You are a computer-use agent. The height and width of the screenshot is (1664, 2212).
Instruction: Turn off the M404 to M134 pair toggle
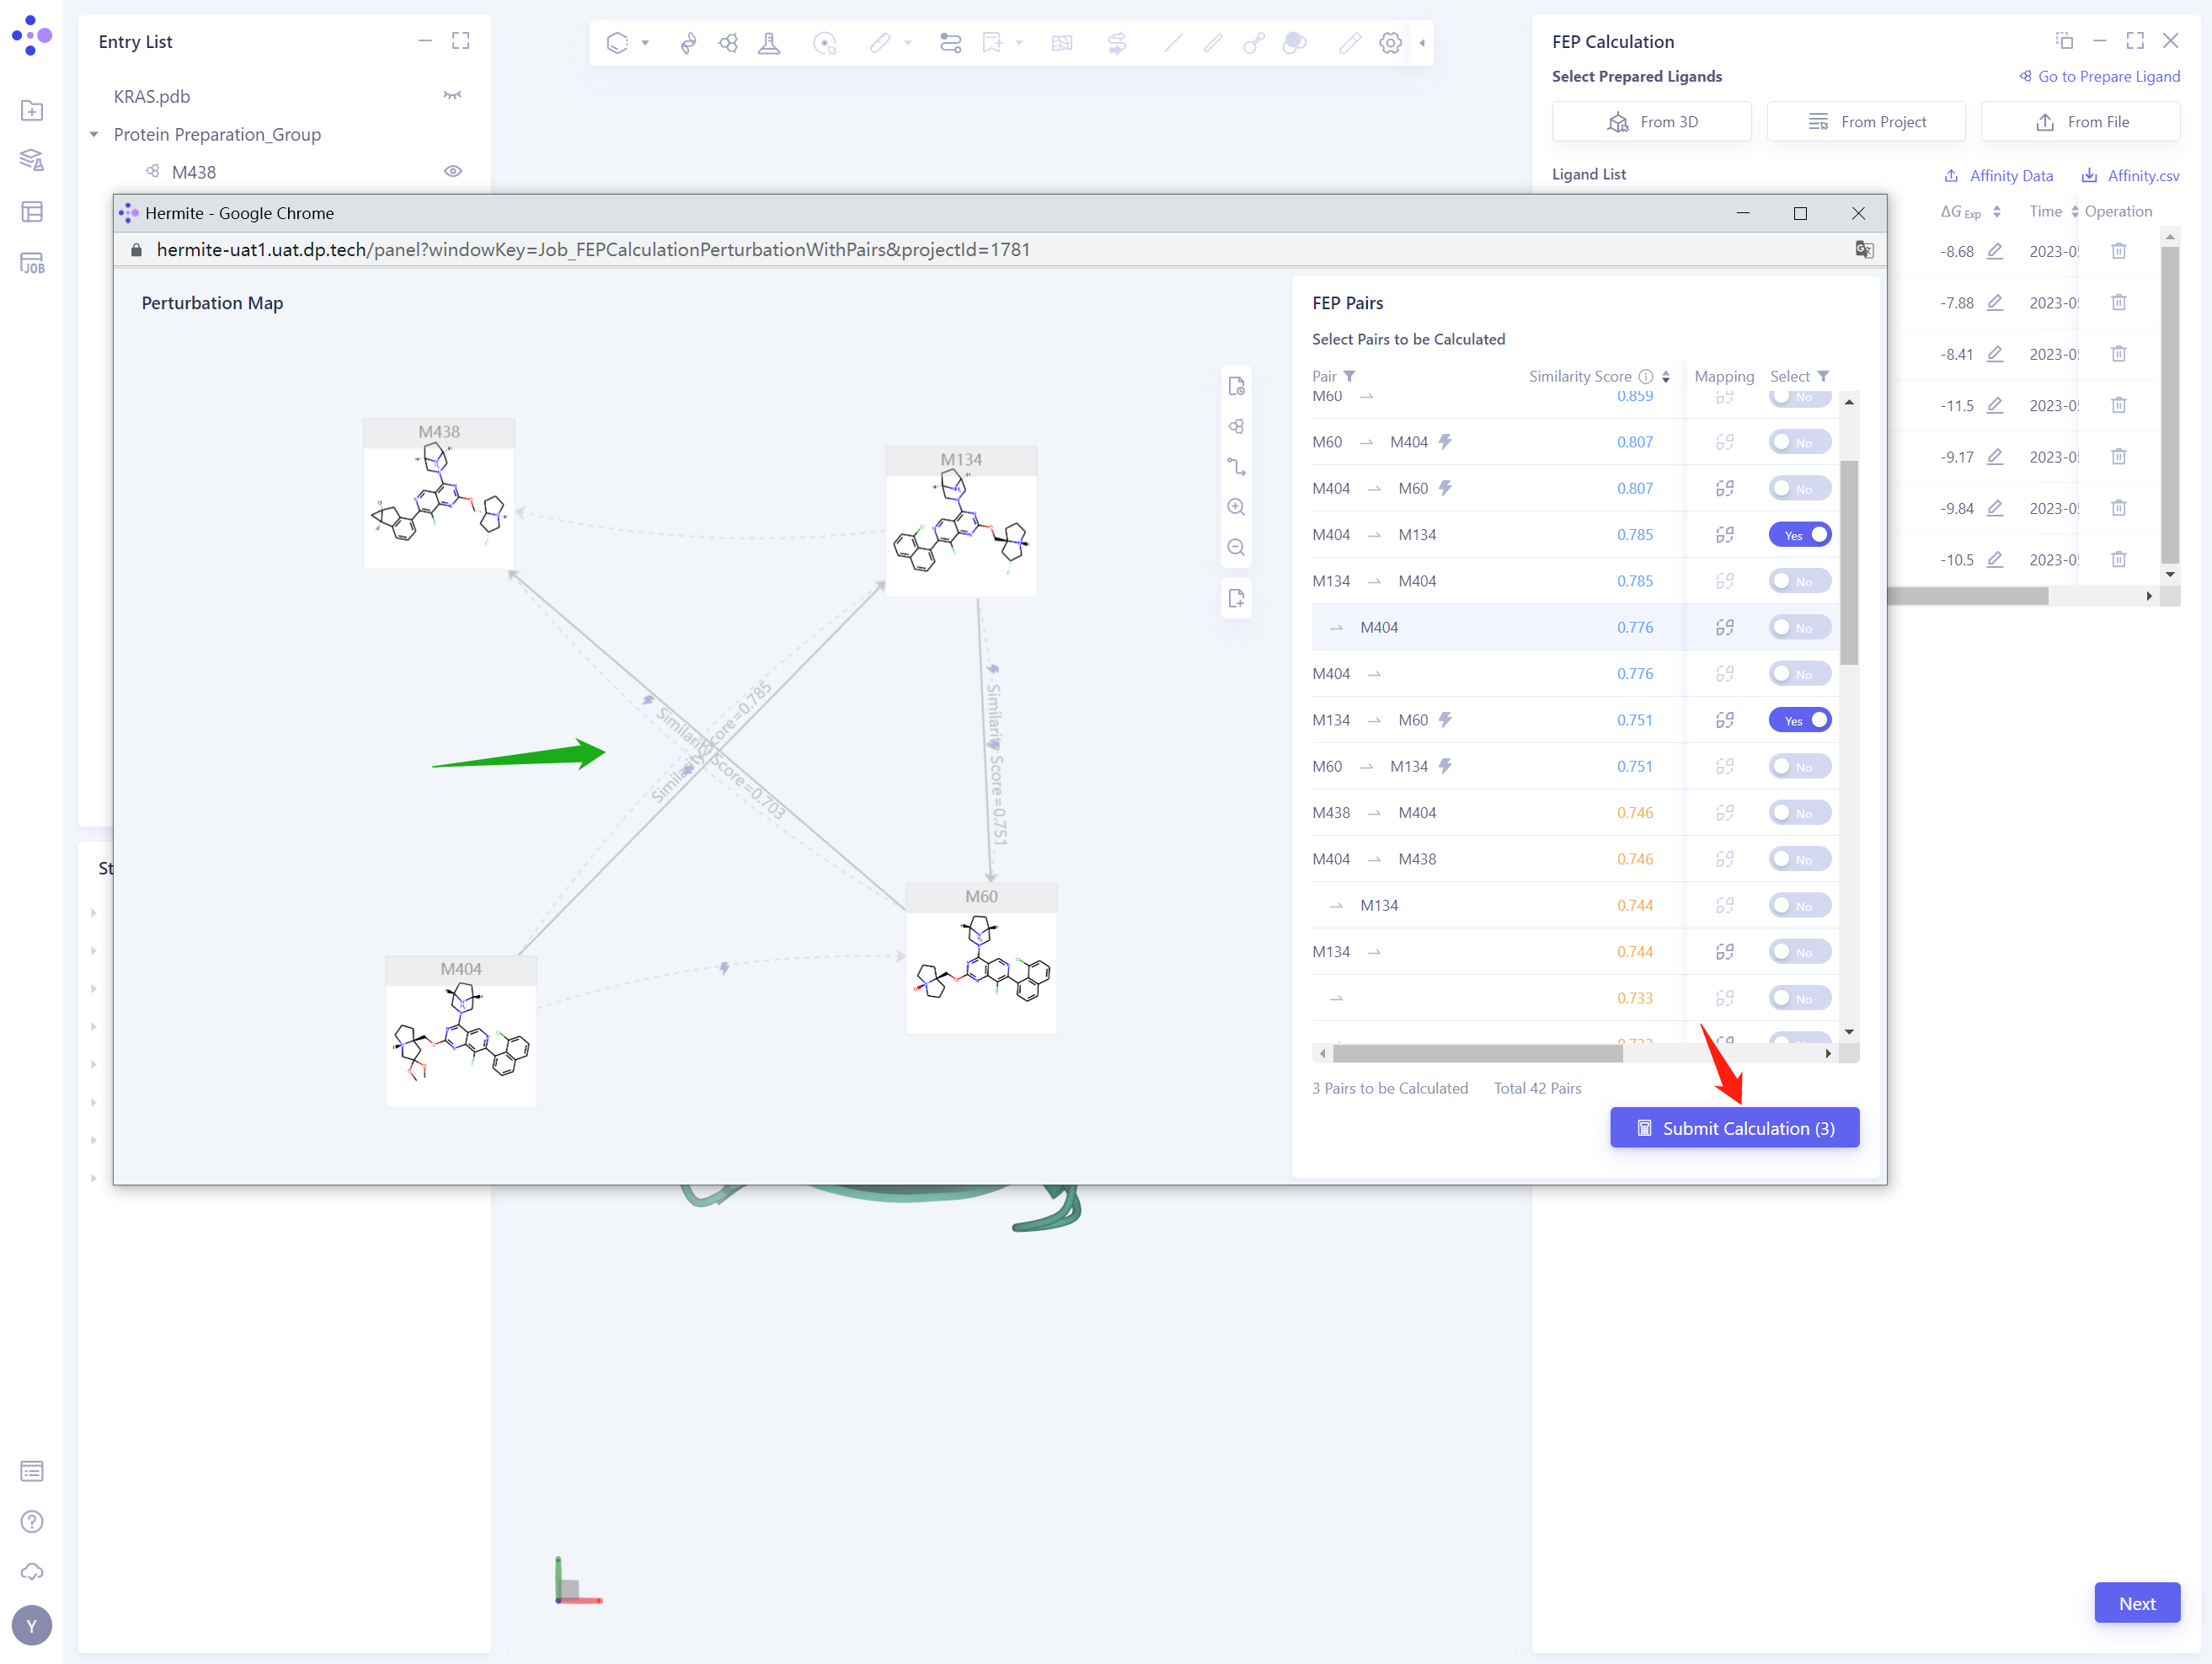click(1800, 535)
